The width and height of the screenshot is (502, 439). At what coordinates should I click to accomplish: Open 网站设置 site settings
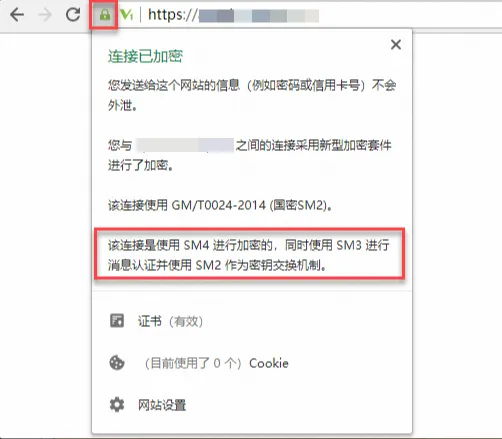click(162, 405)
